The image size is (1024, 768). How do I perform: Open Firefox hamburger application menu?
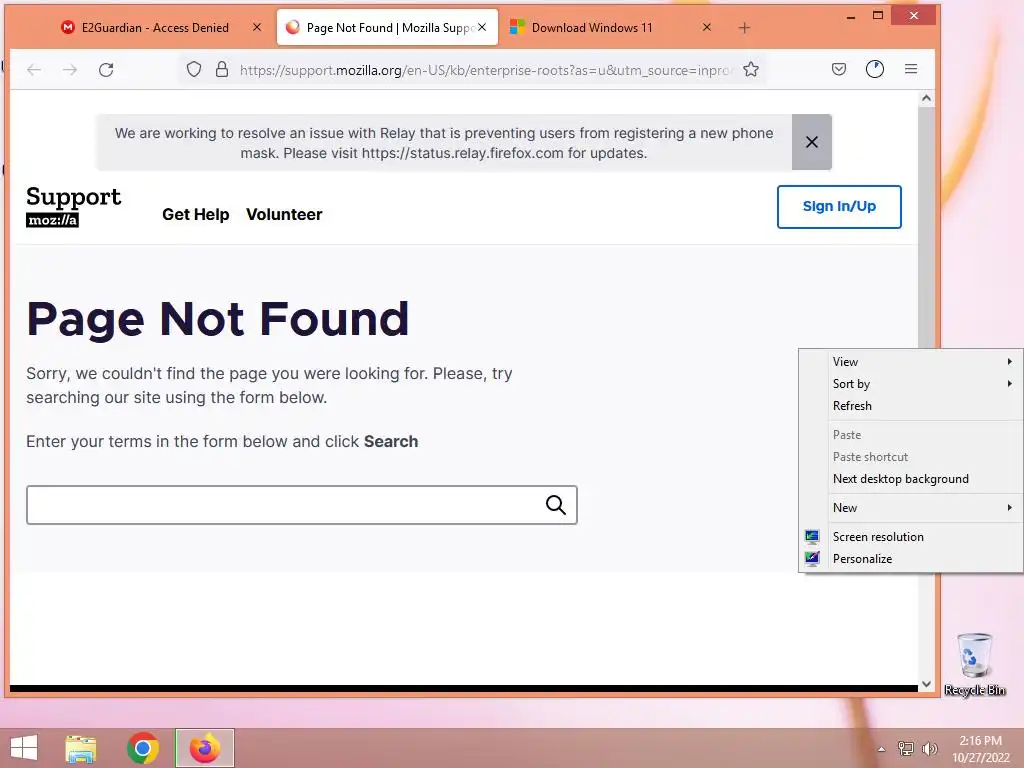(x=911, y=69)
